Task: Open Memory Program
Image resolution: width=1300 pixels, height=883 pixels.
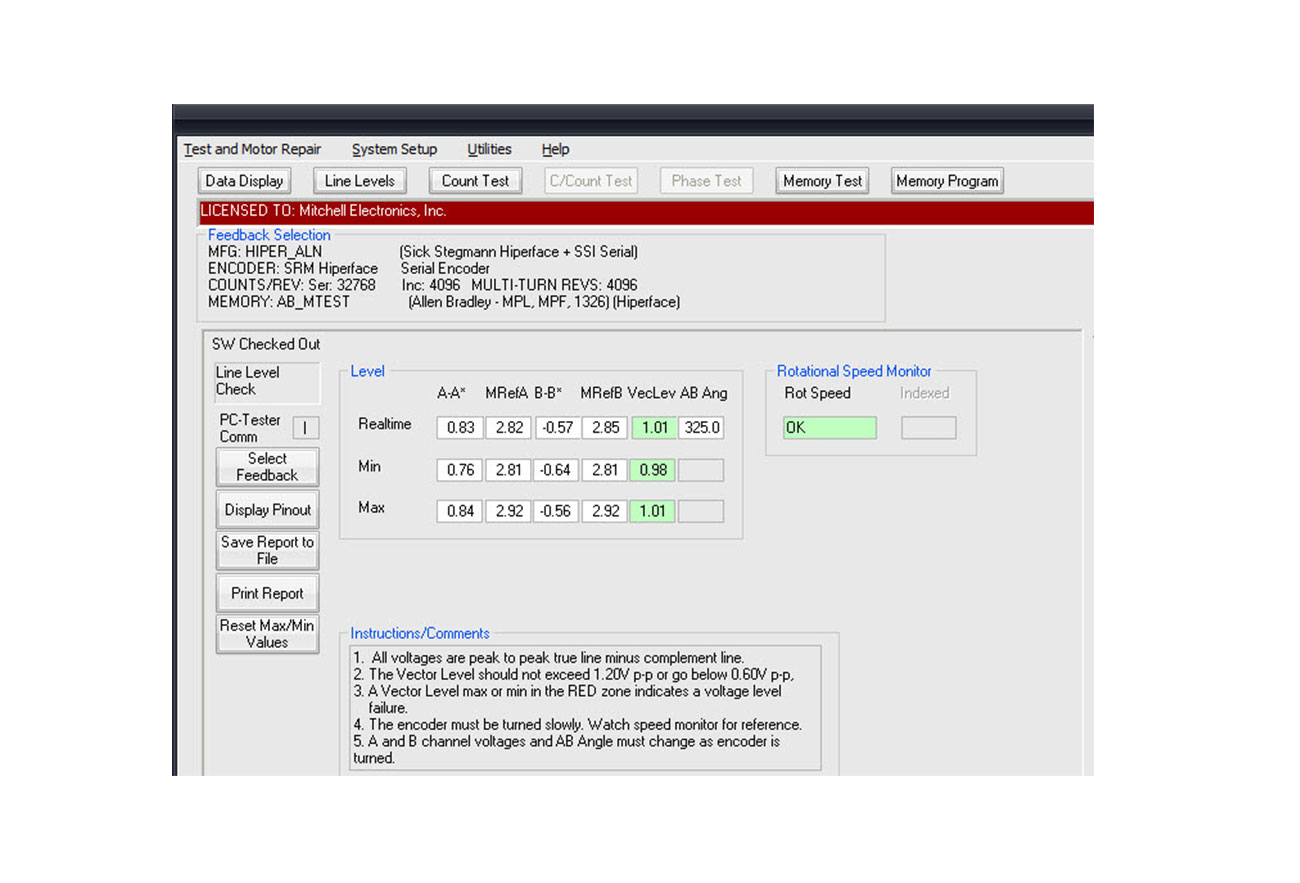Action: click(947, 181)
